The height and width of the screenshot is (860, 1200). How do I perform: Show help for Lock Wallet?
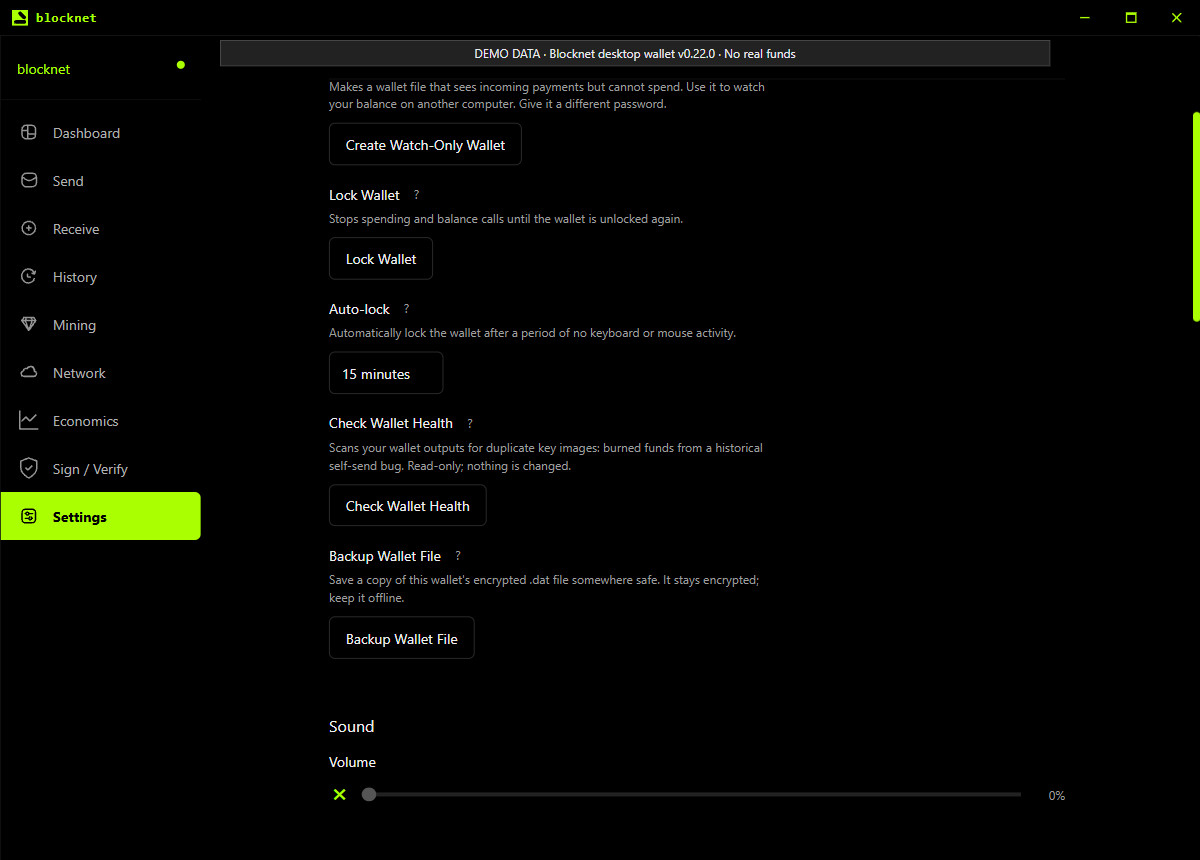(x=417, y=195)
